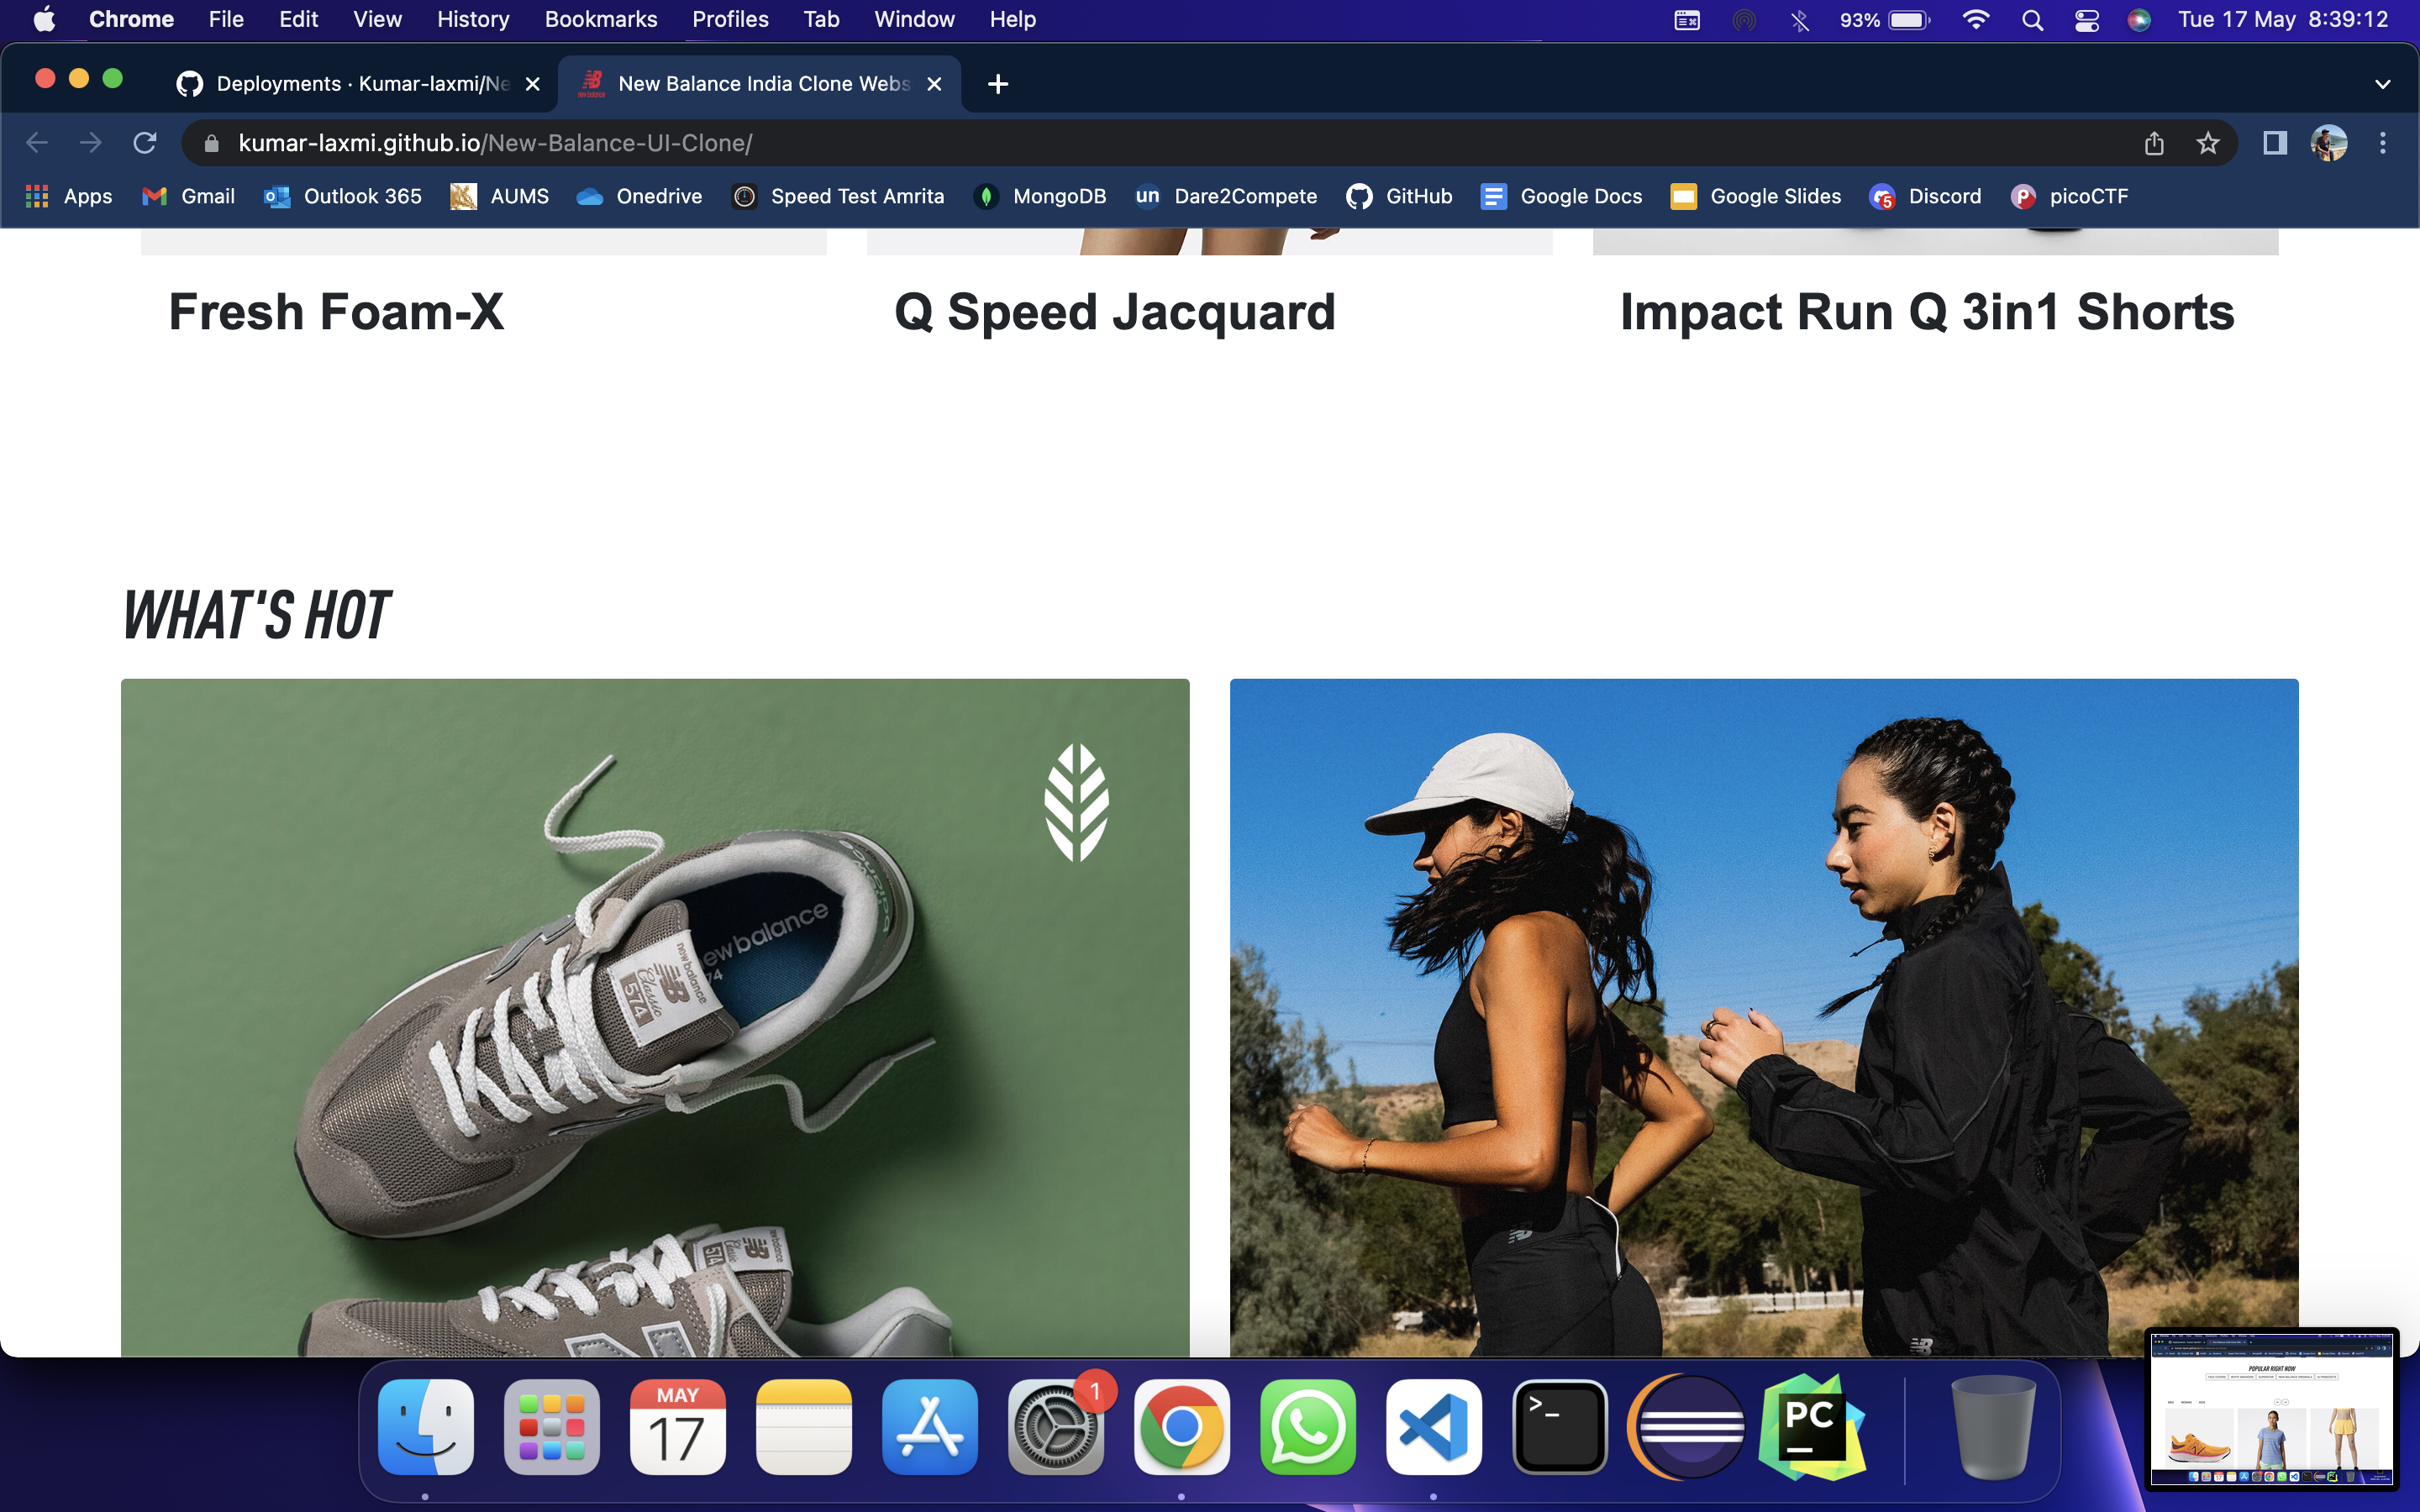2420x1512 pixels.
Task: Open Chrome's three-dot menu
Action: [x=2383, y=143]
